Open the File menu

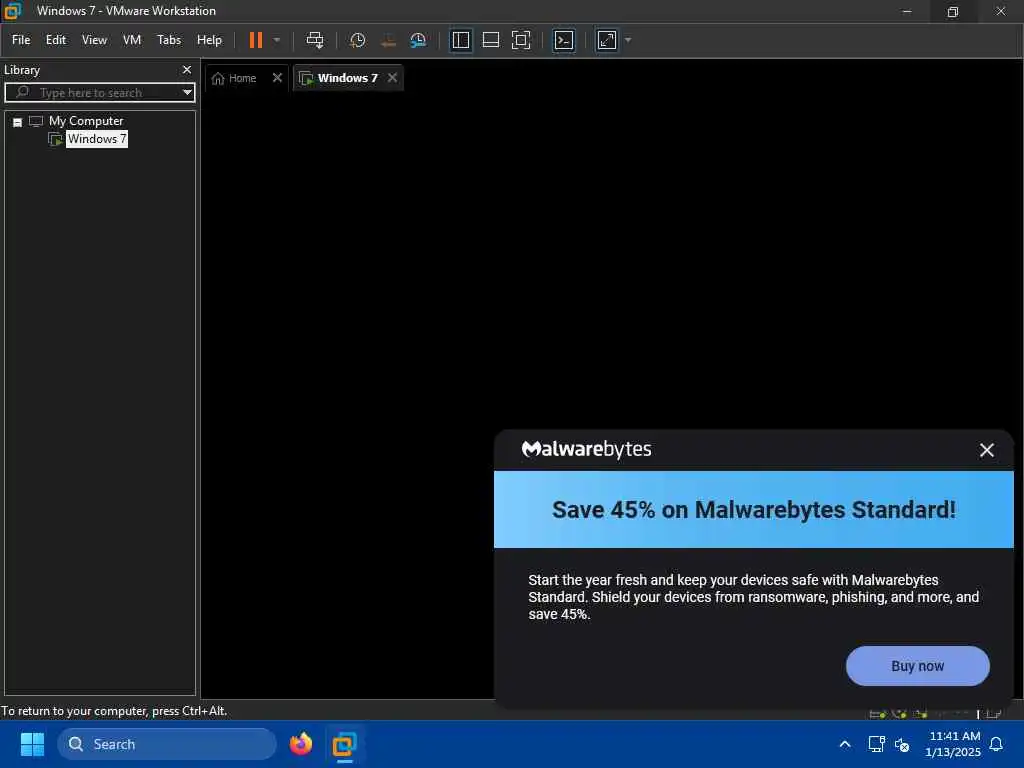click(x=21, y=40)
